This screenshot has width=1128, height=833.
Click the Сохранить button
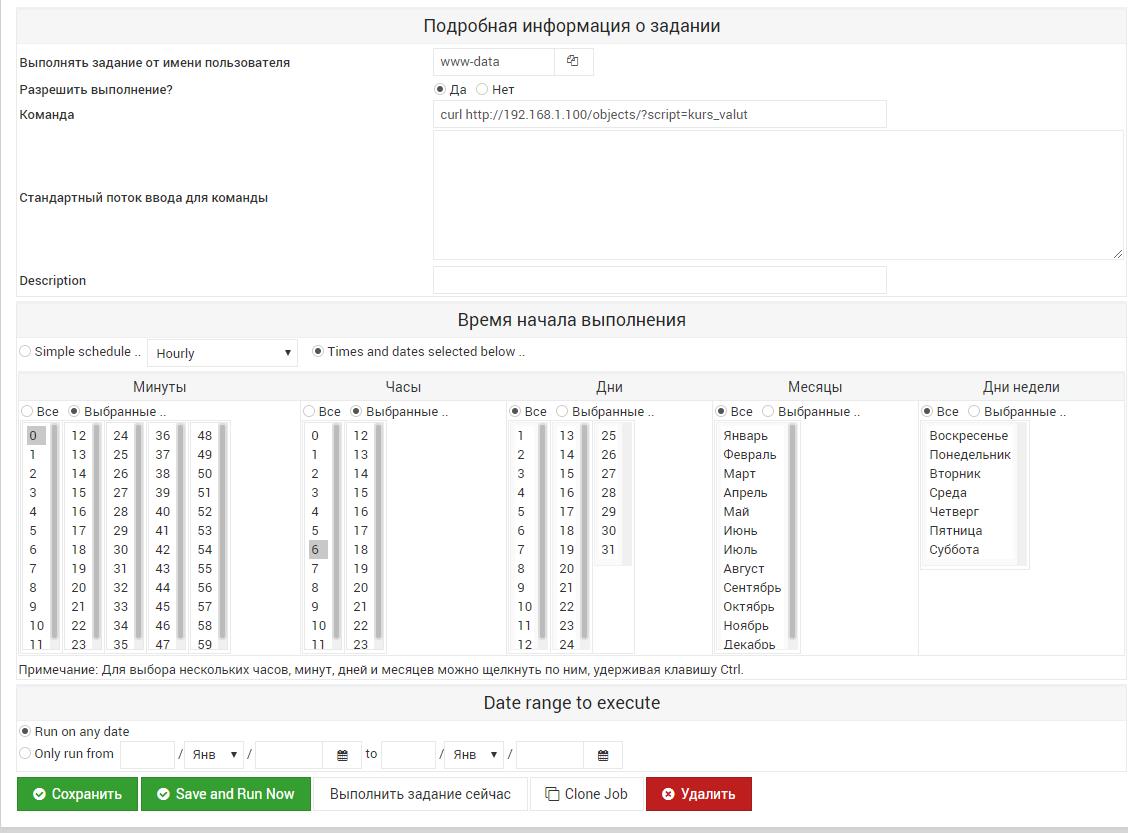click(x=77, y=794)
